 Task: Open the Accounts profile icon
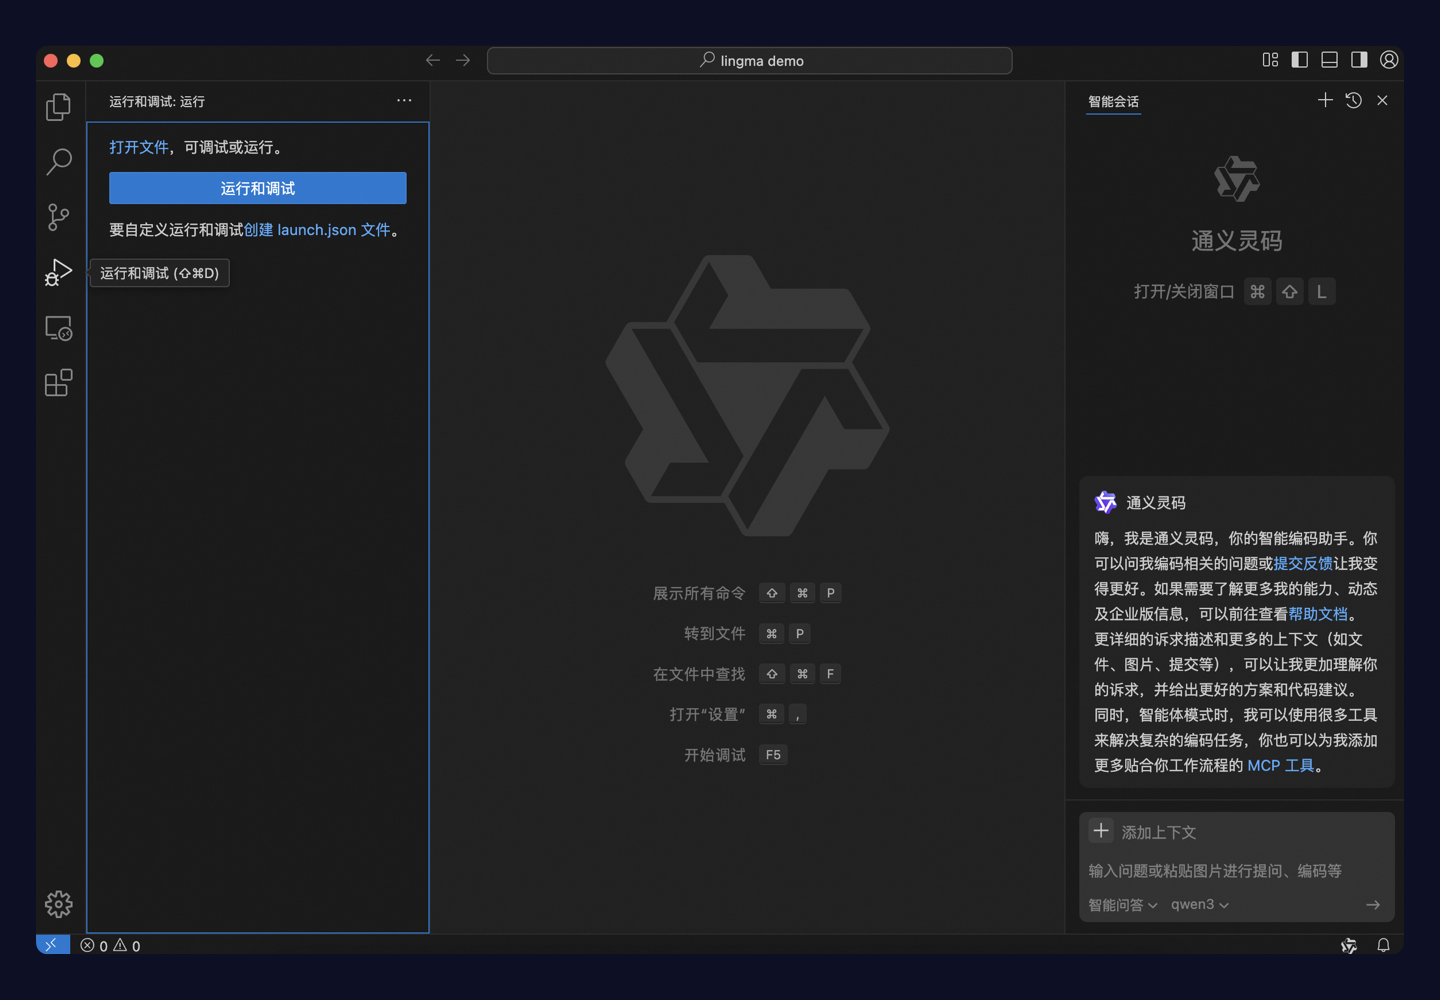pyautogui.click(x=1389, y=60)
